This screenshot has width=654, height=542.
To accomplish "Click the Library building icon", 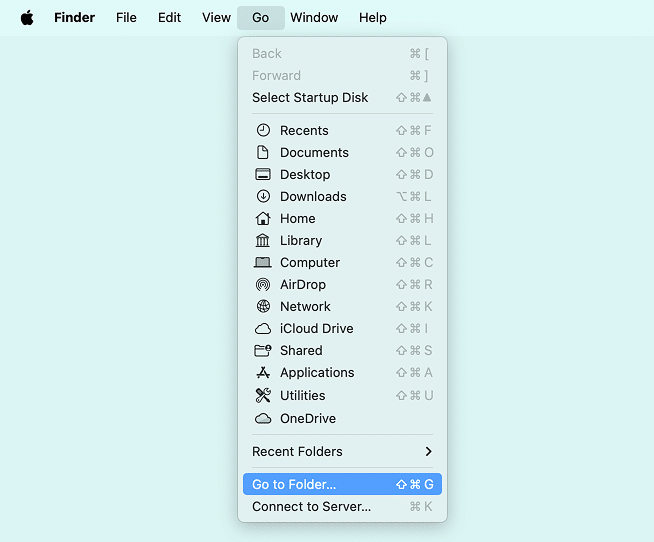I will [x=263, y=241].
